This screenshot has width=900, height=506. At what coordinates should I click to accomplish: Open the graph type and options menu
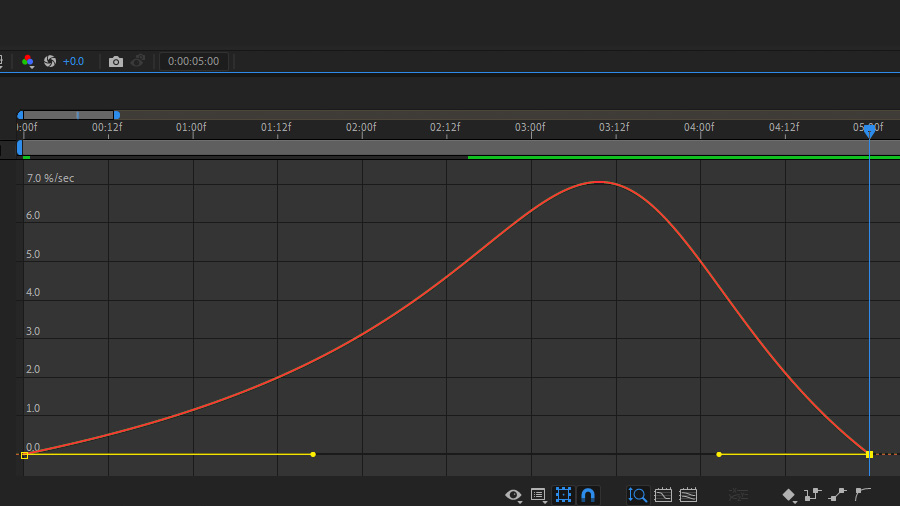pyautogui.click(x=538, y=495)
